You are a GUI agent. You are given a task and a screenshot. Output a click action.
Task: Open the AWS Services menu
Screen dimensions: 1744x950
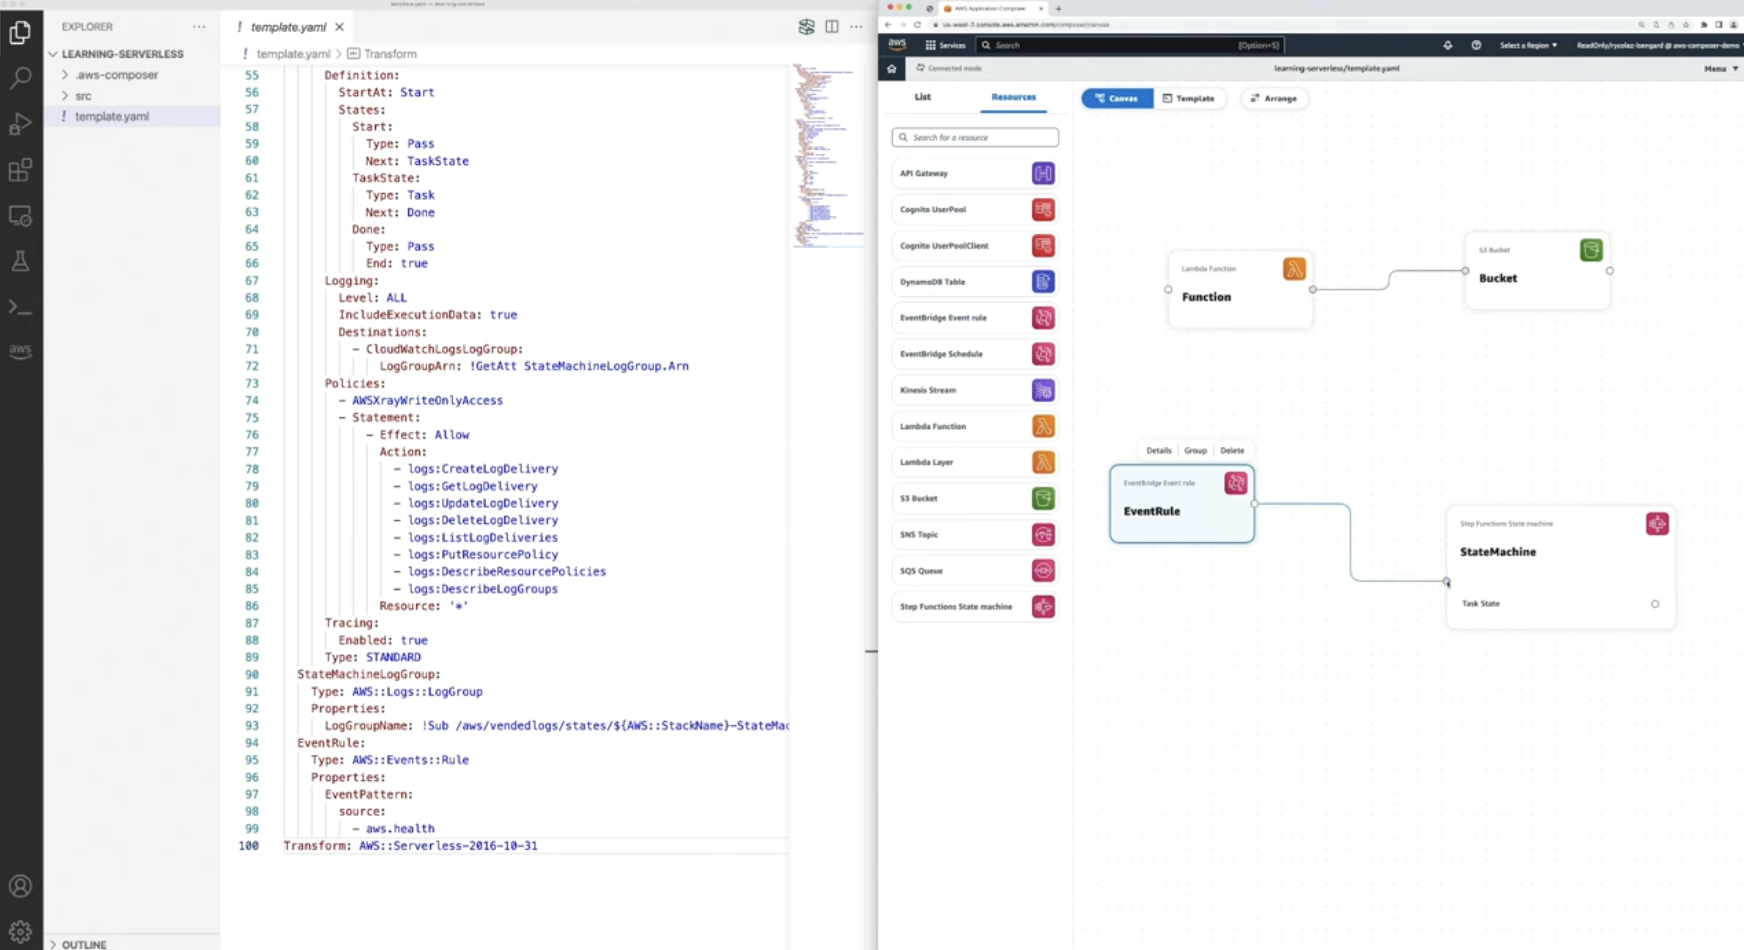point(945,45)
